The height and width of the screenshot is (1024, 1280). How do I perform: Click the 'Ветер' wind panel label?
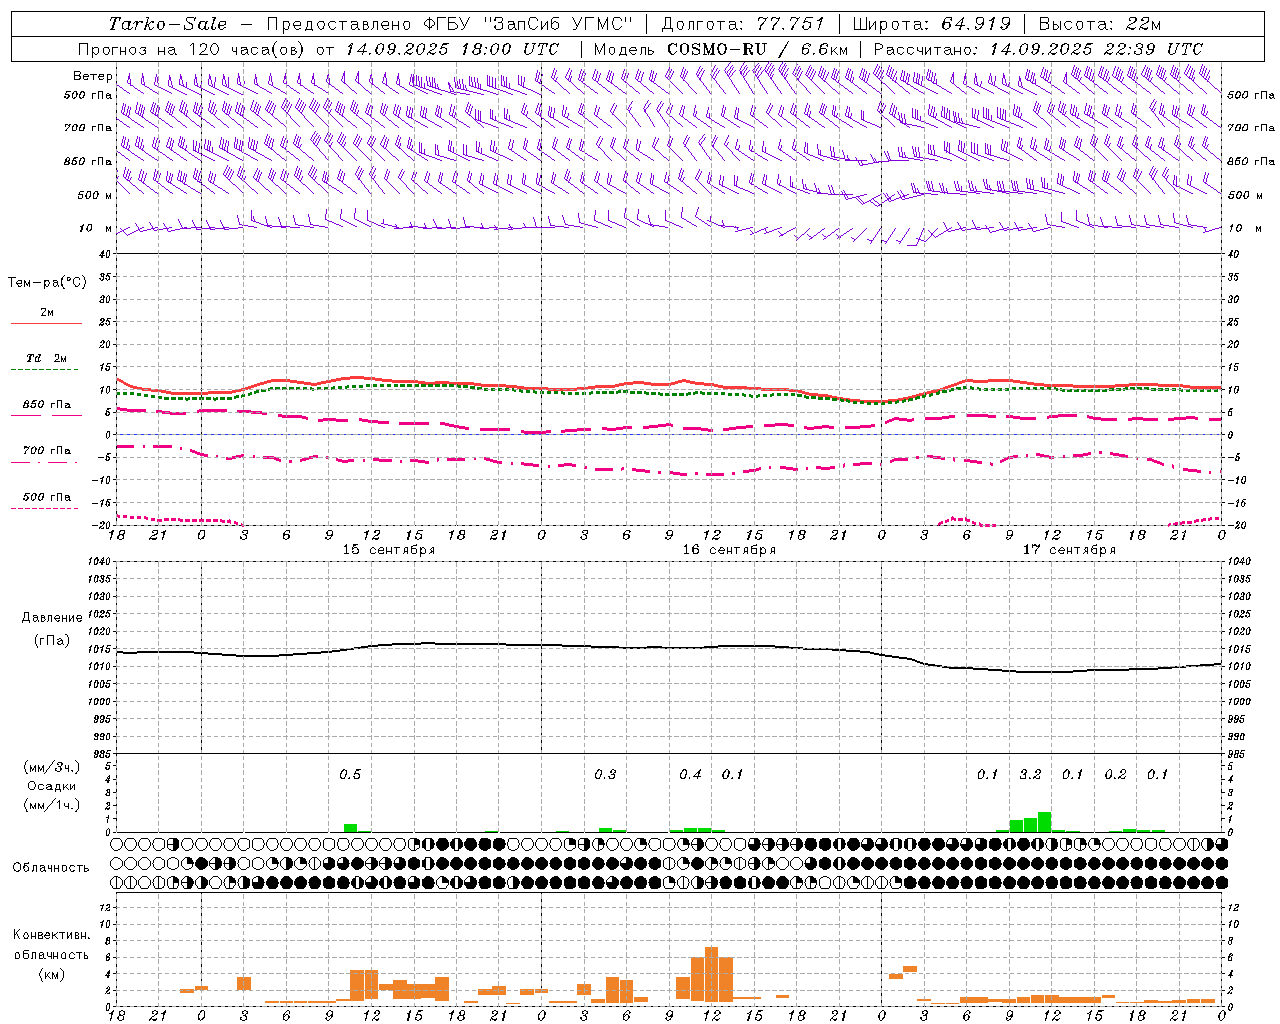click(x=92, y=76)
